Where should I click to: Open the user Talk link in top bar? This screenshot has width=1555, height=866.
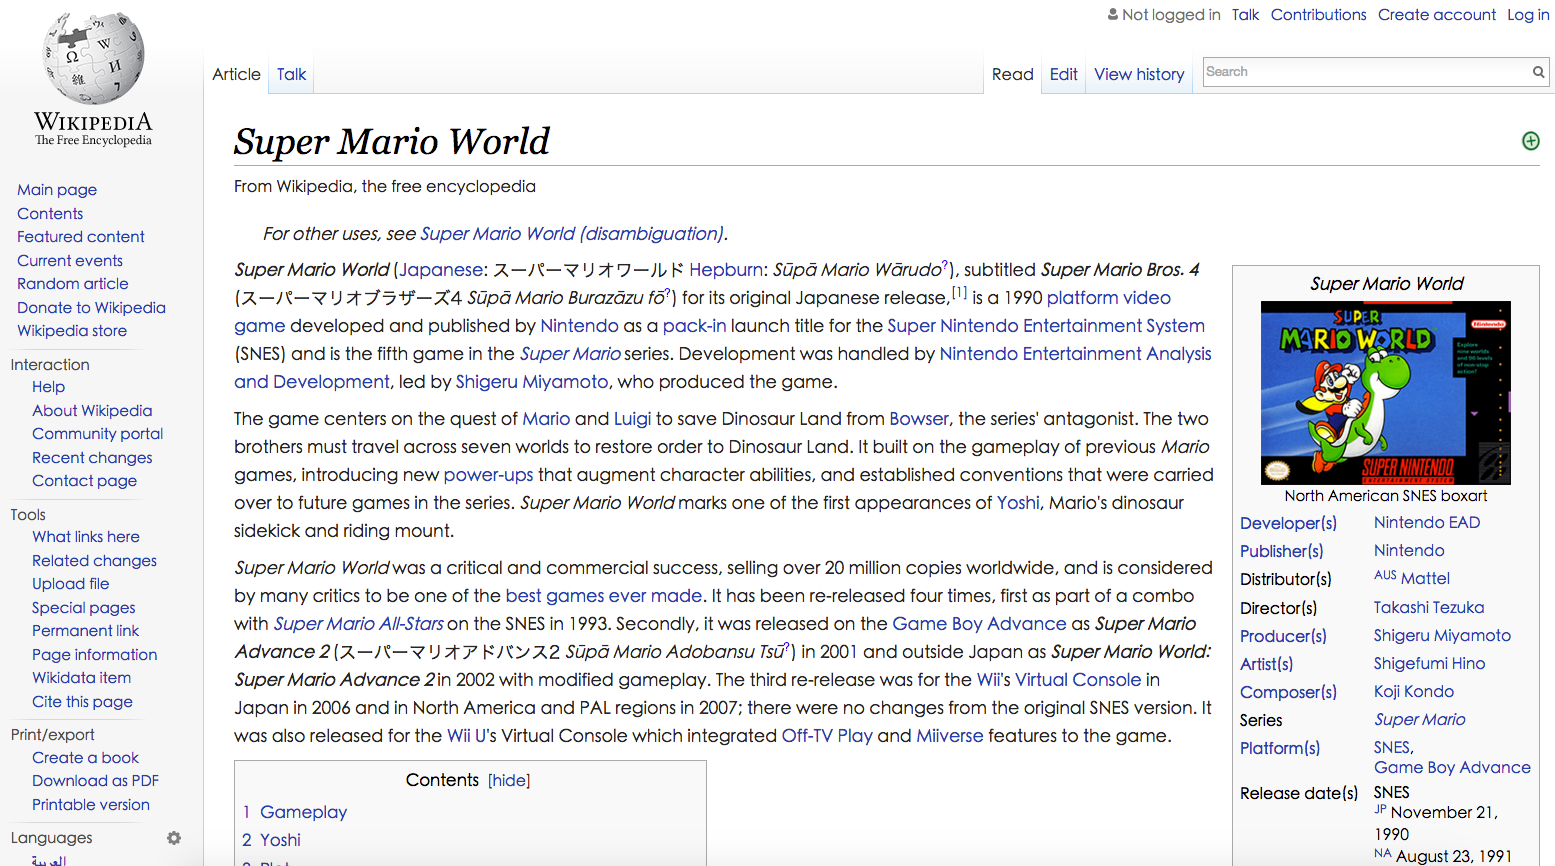pyautogui.click(x=1245, y=15)
